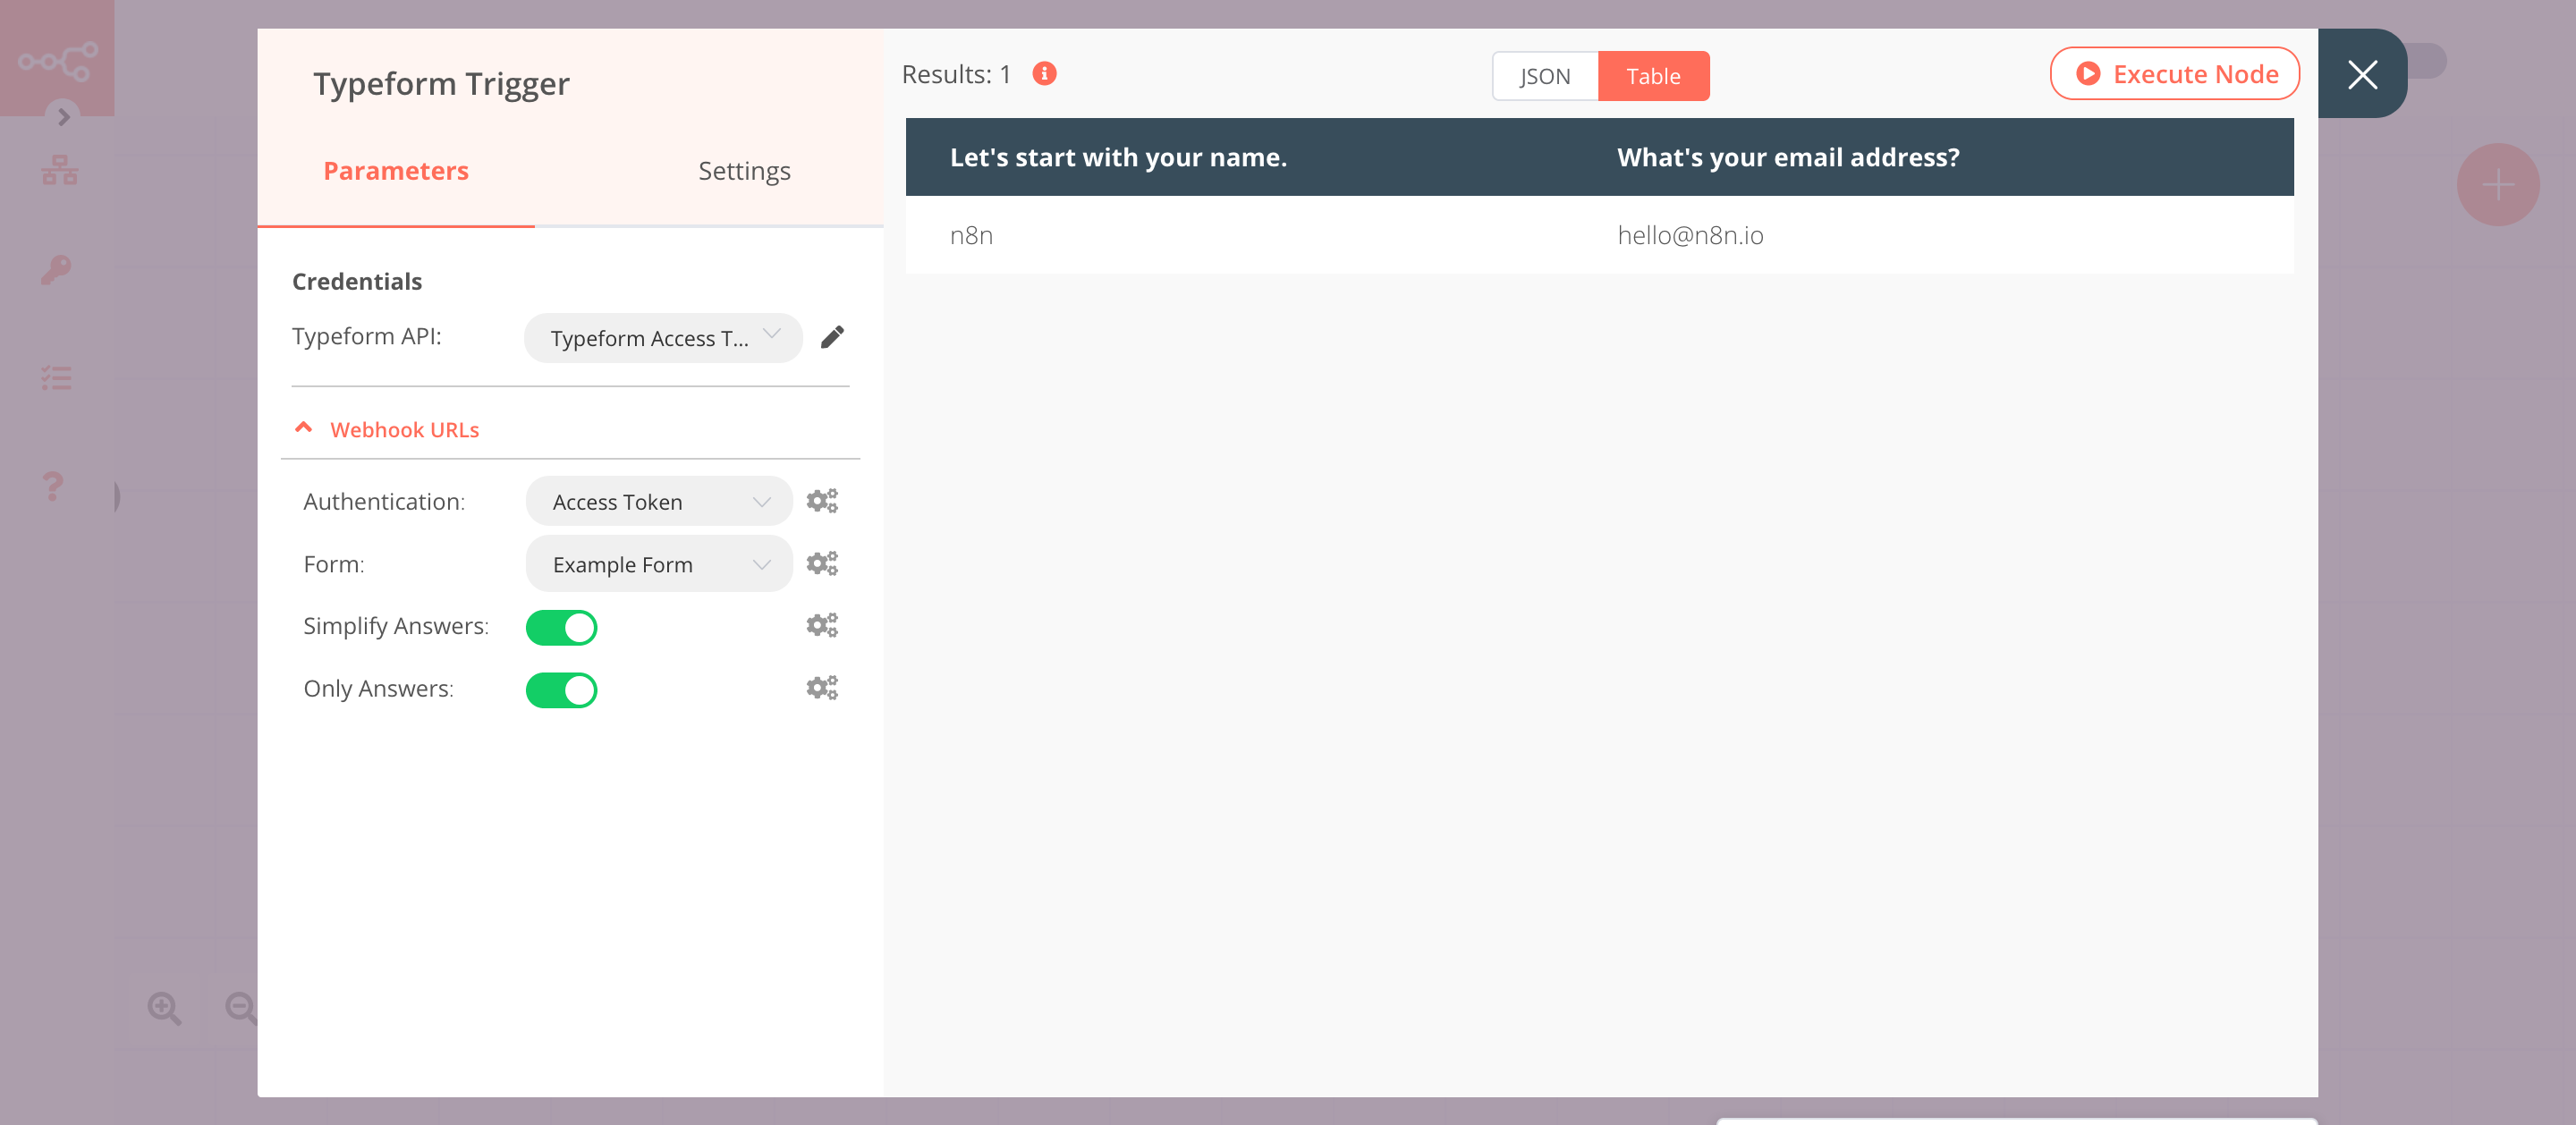
Task: Zoom in on the workflow canvas
Action: 166,1007
